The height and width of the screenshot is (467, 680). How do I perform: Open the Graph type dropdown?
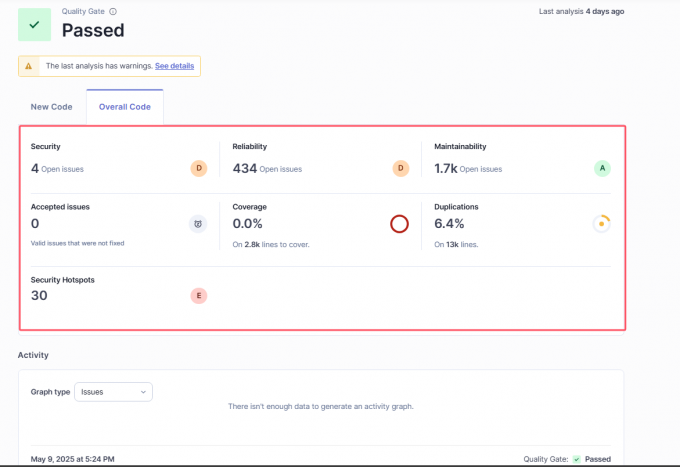coord(113,392)
